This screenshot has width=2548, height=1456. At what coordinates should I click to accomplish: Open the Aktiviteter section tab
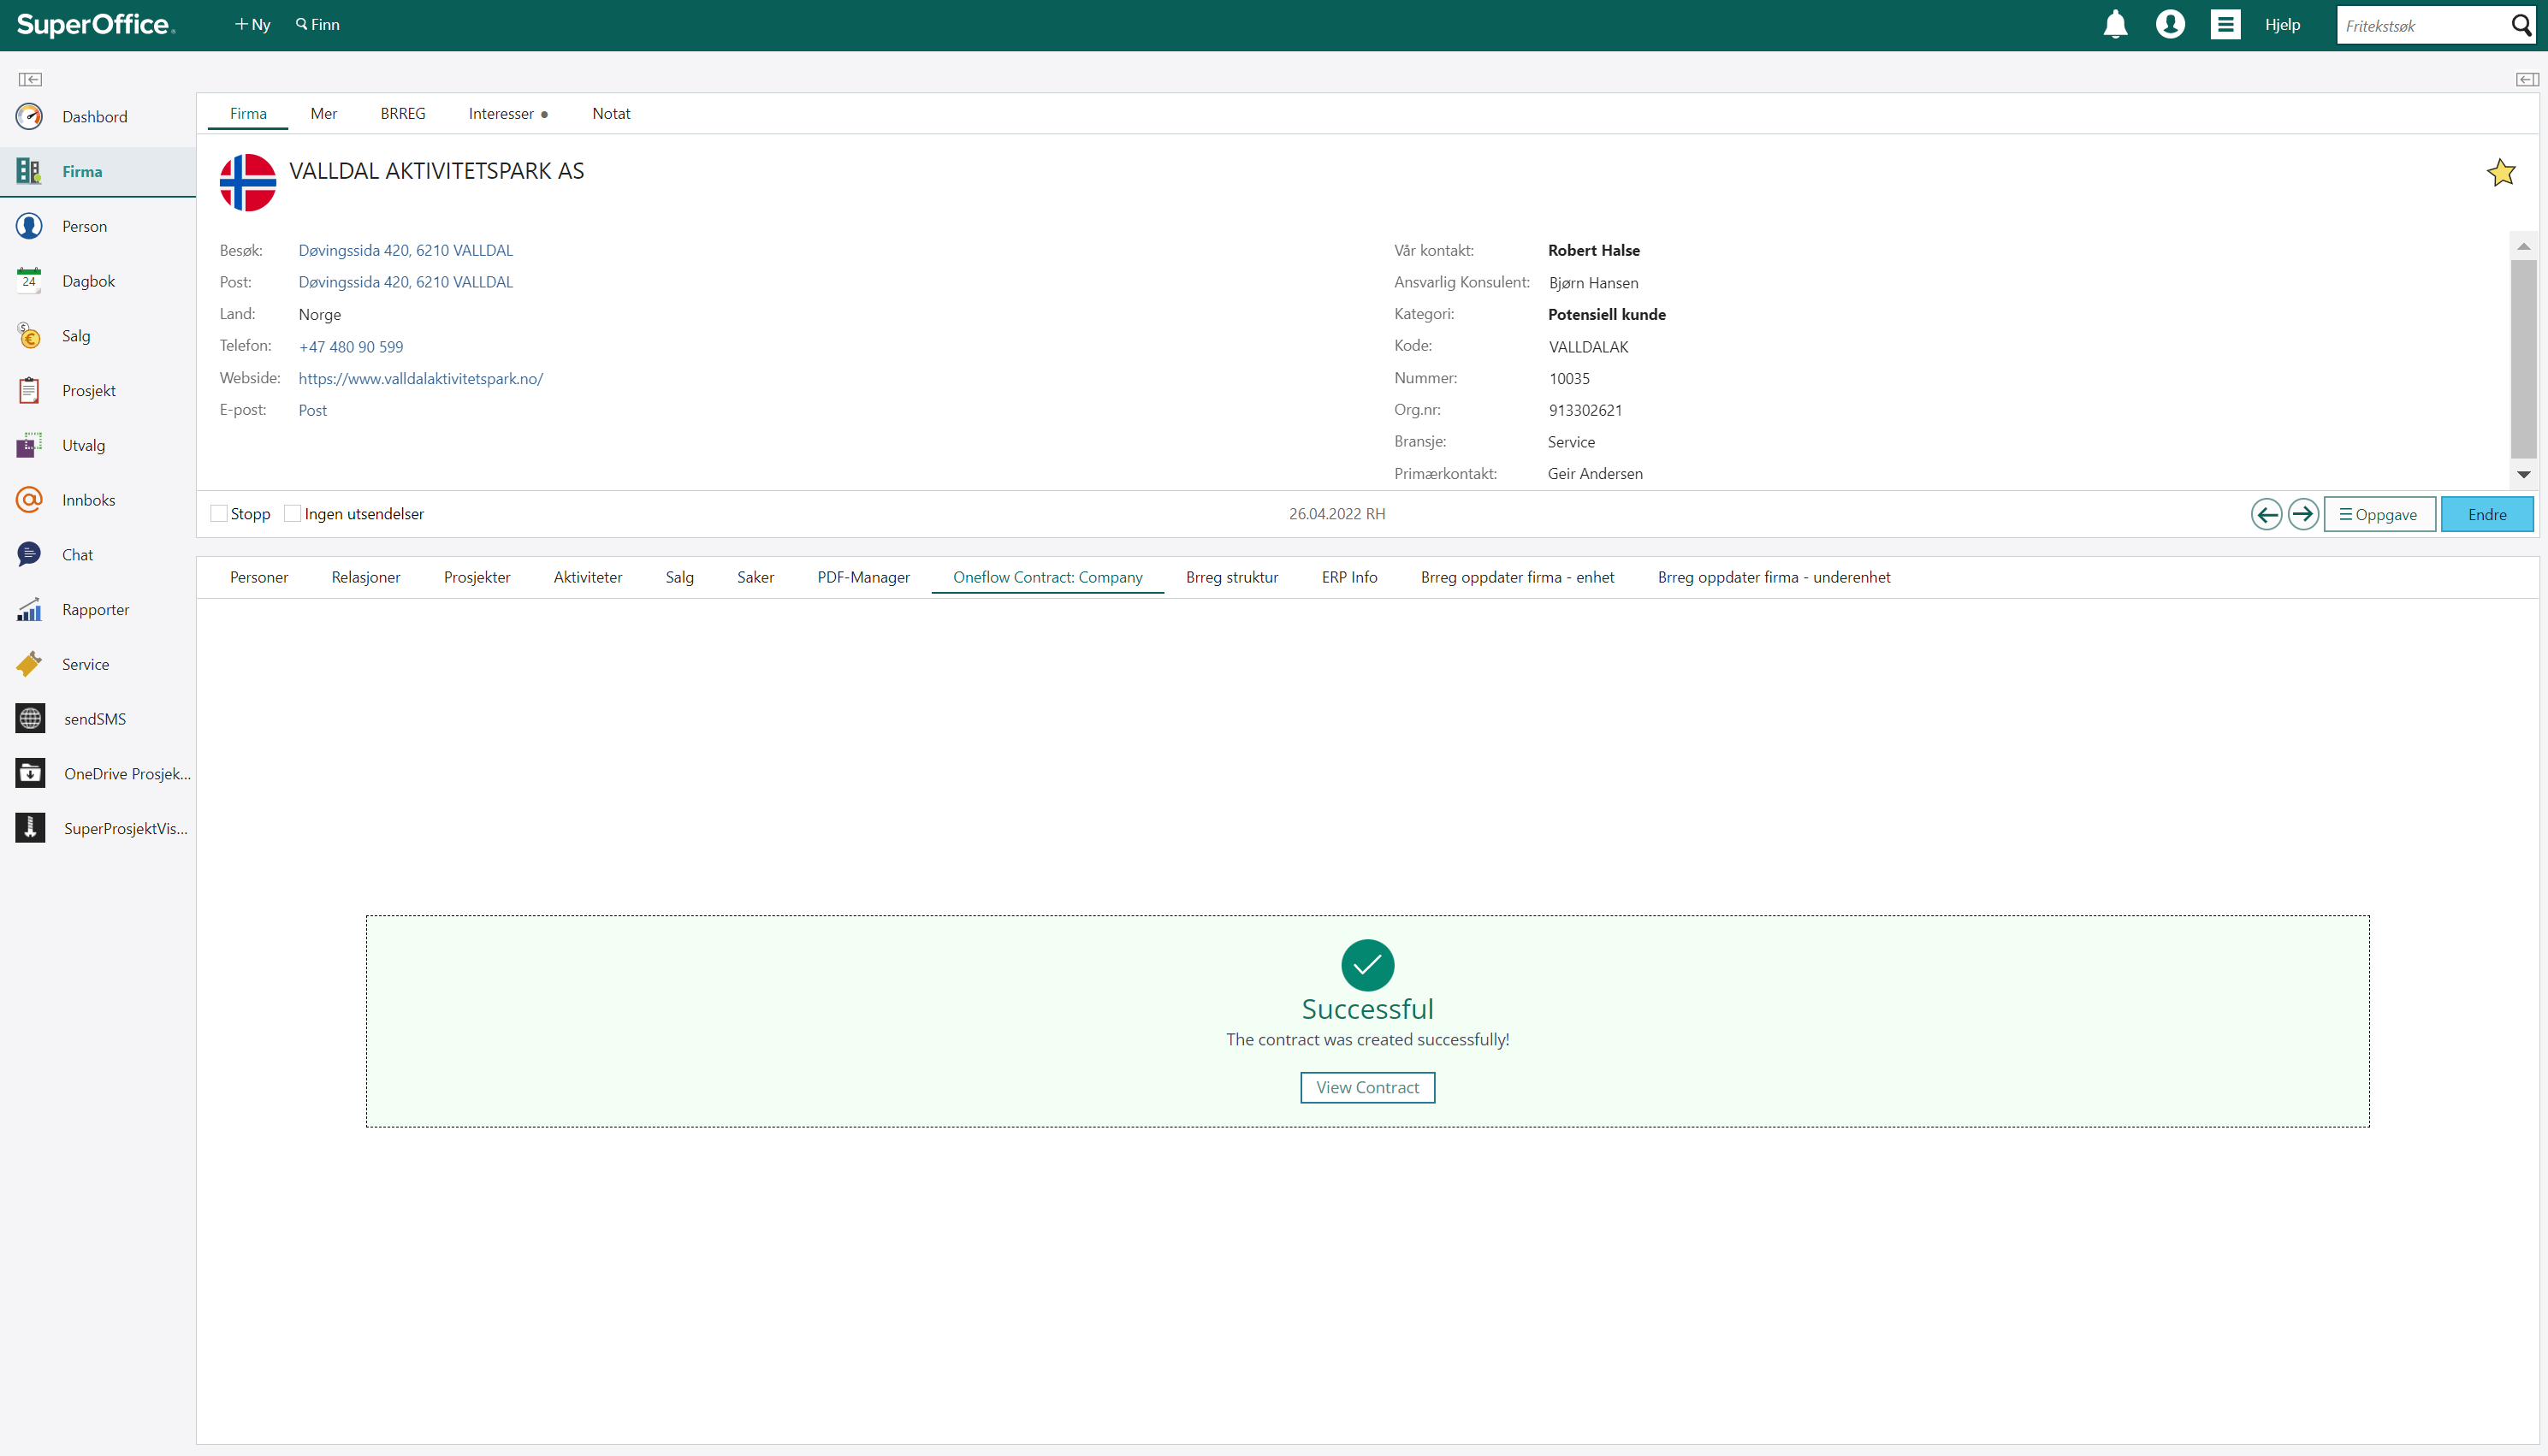pos(587,577)
